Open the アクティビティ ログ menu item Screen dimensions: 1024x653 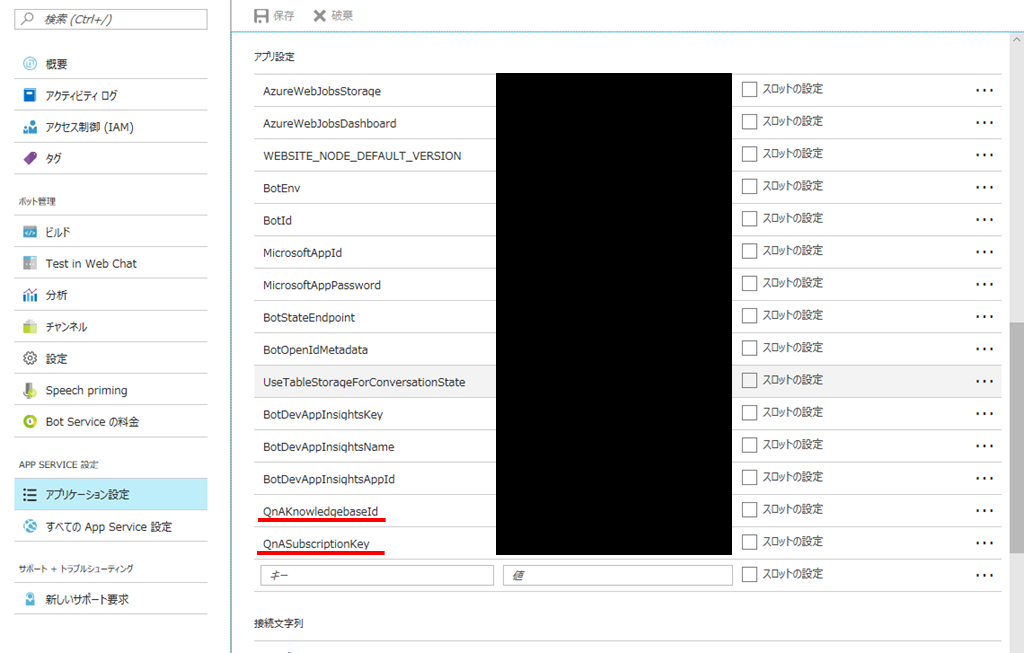point(110,95)
